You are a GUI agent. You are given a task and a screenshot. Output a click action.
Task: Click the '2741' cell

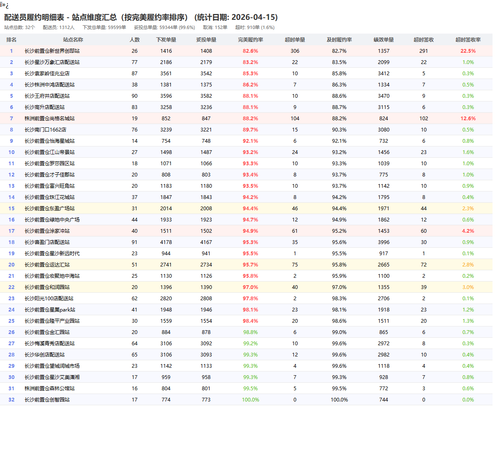pyautogui.click(x=166, y=265)
